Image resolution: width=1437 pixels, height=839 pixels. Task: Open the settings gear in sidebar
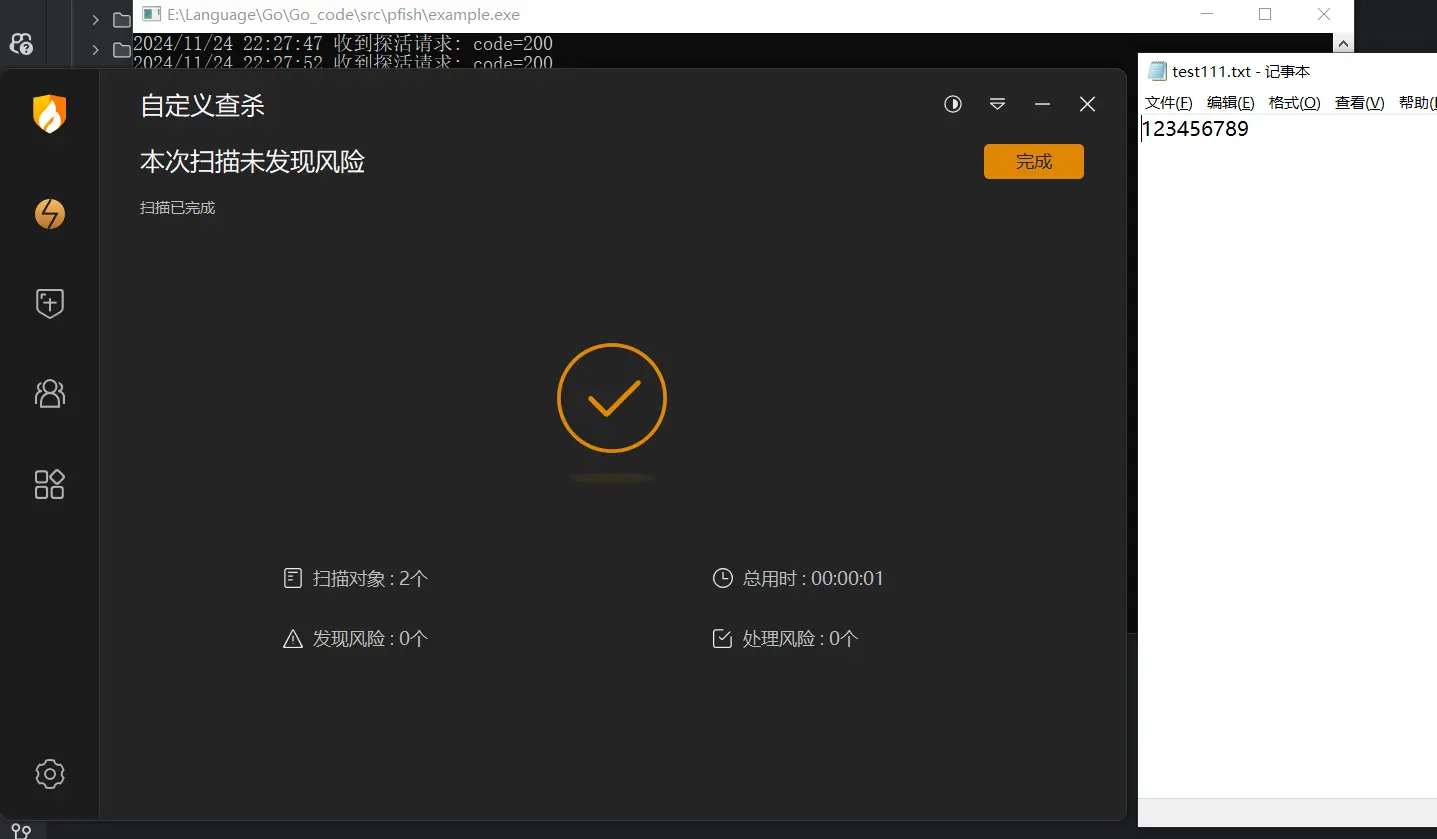(49, 774)
